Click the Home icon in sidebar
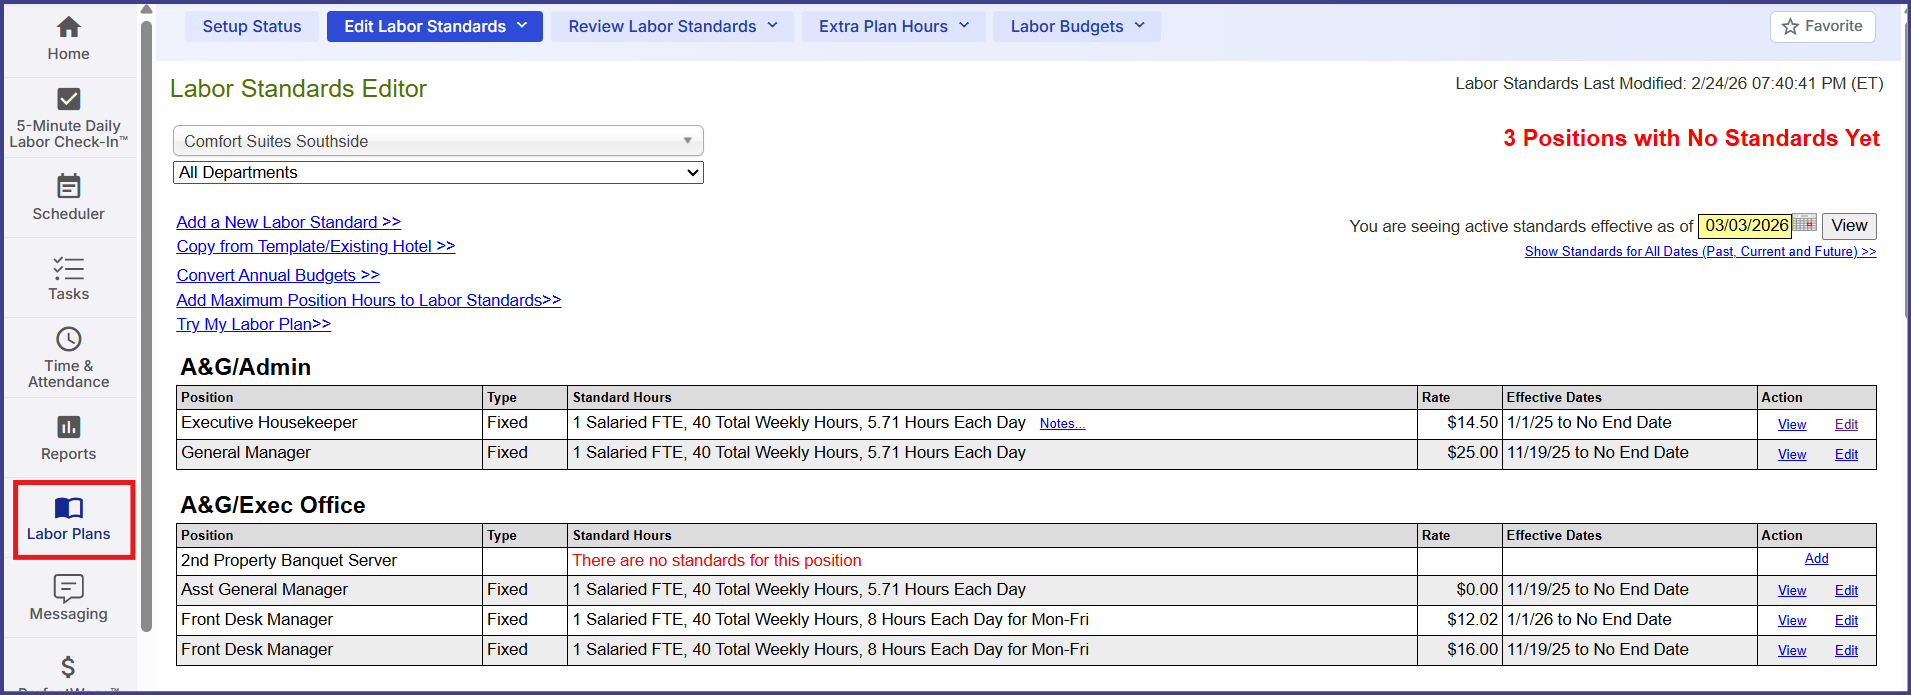 68,28
